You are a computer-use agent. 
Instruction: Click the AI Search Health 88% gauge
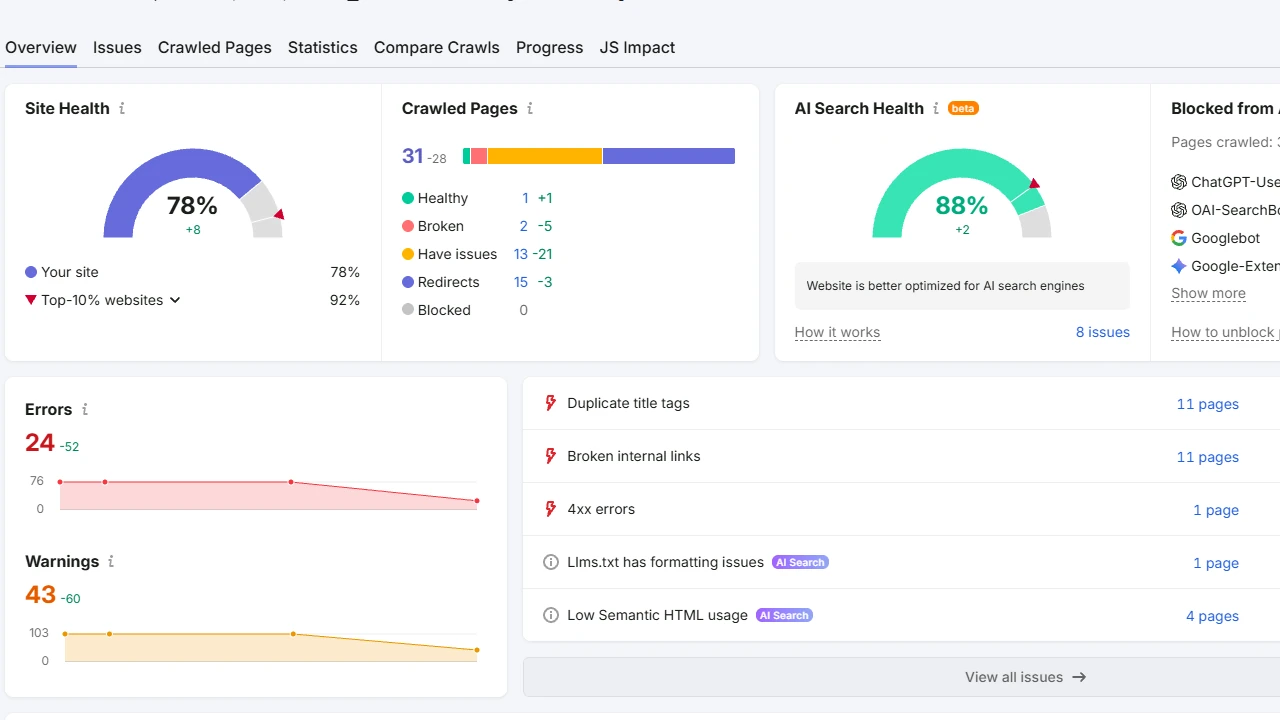[962, 193]
